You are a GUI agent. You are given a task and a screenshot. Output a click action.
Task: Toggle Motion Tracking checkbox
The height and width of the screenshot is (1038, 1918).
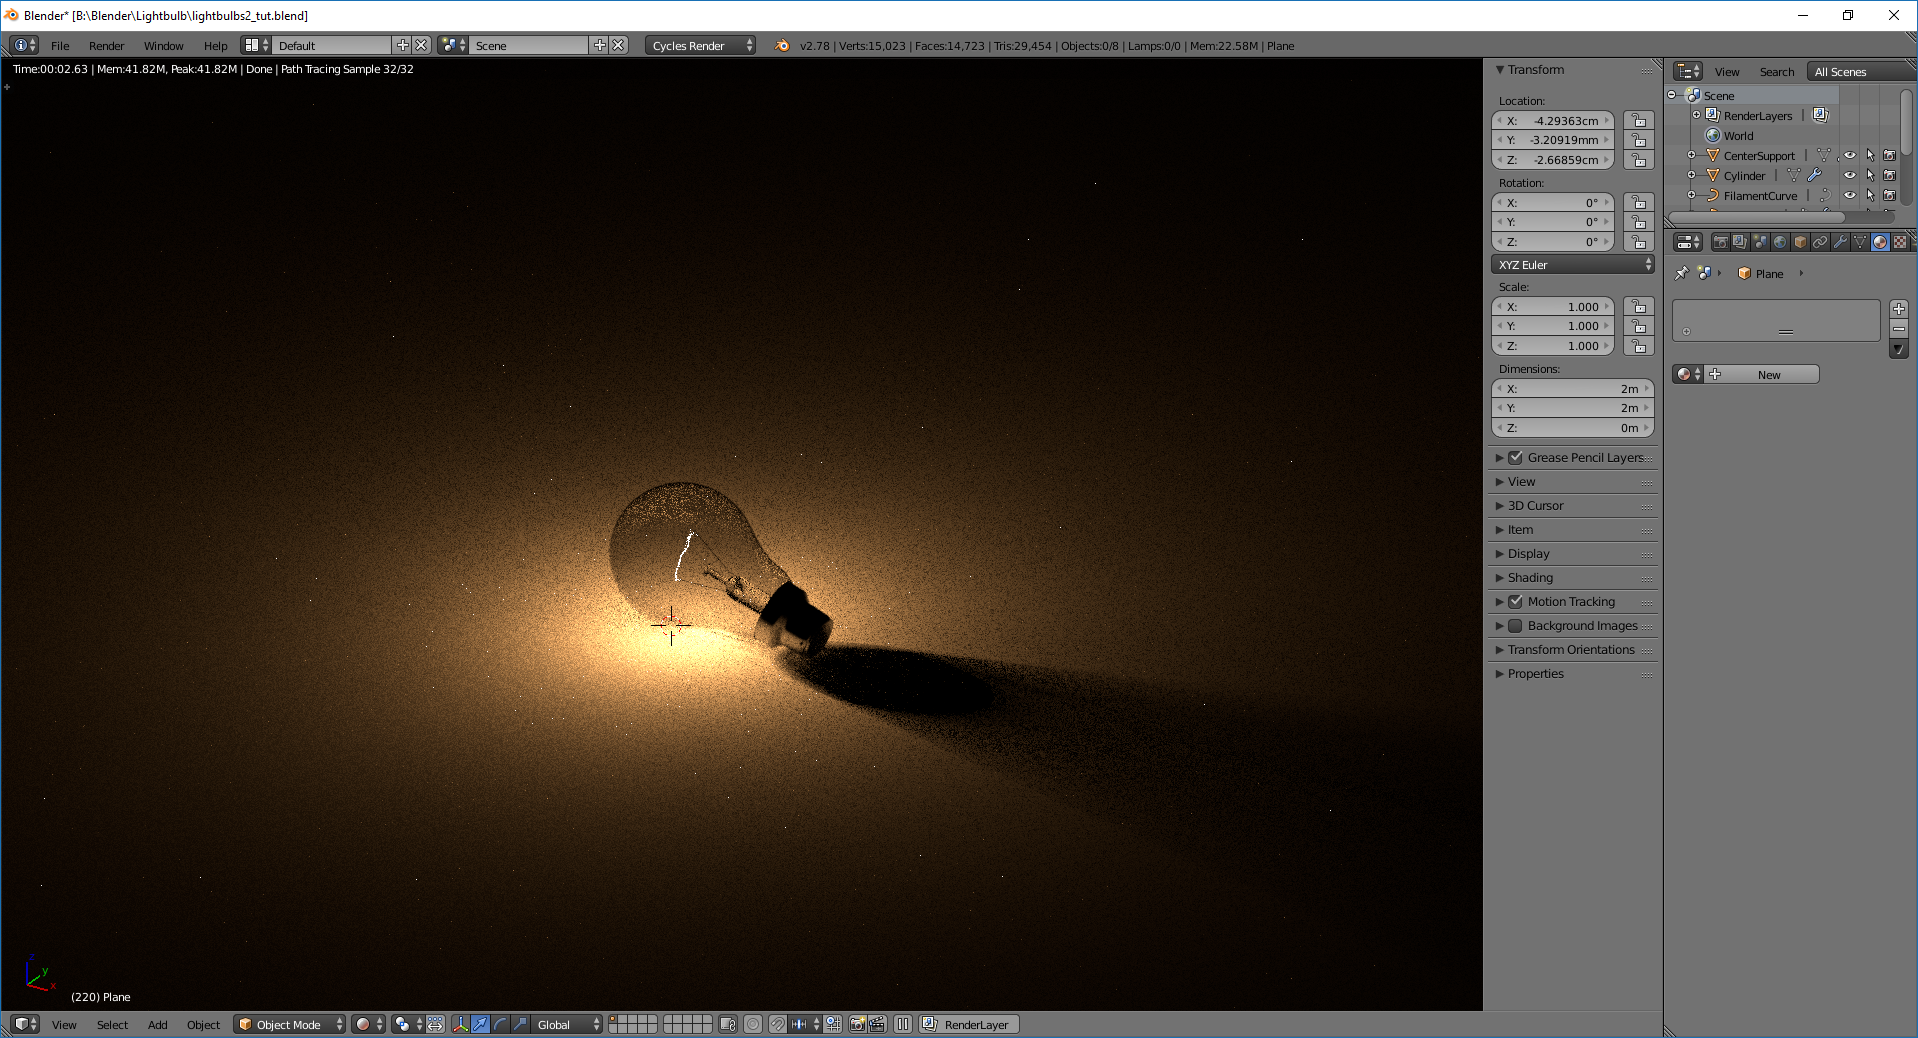(x=1516, y=601)
